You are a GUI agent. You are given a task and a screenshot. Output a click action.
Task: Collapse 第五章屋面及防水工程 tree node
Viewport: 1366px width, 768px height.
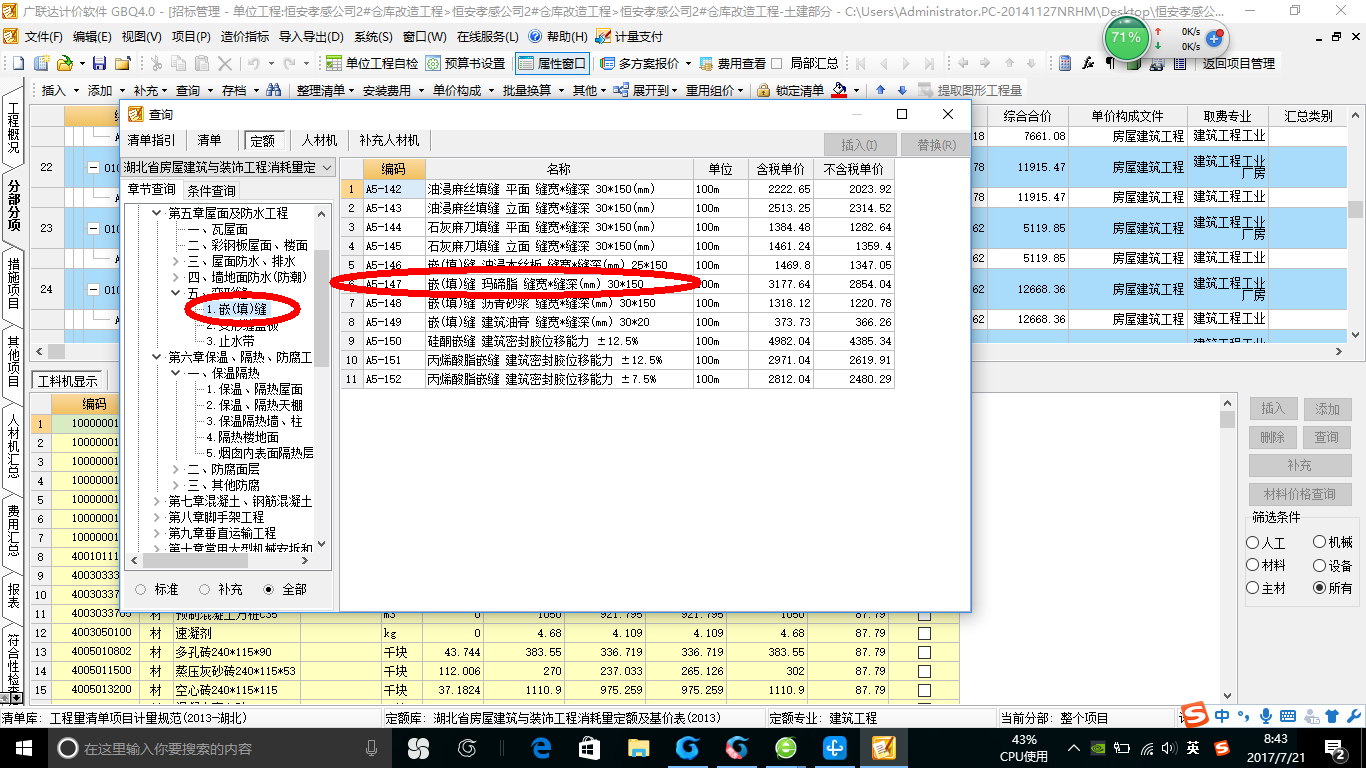(x=157, y=213)
